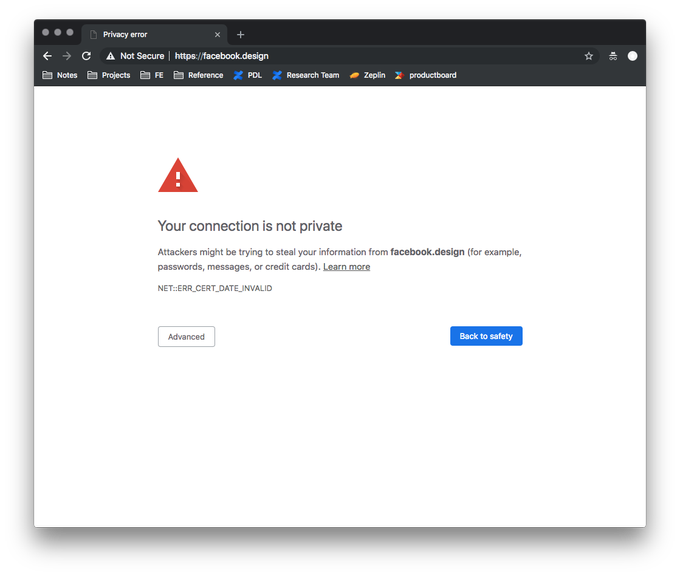Open the FE bookmark folder
The image size is (680, 576).
(151, 75)
